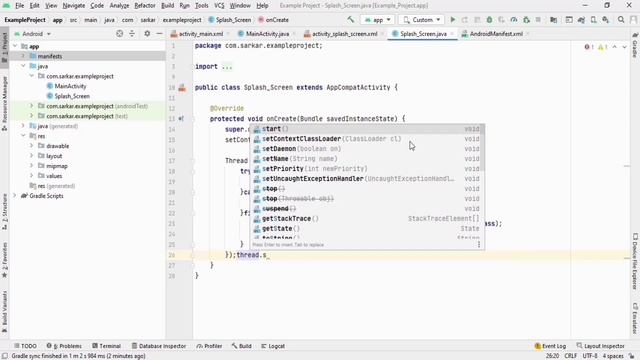640x360 pixels.
Task: Click the completion popup scrollbar
Action: tap(482, 149)
